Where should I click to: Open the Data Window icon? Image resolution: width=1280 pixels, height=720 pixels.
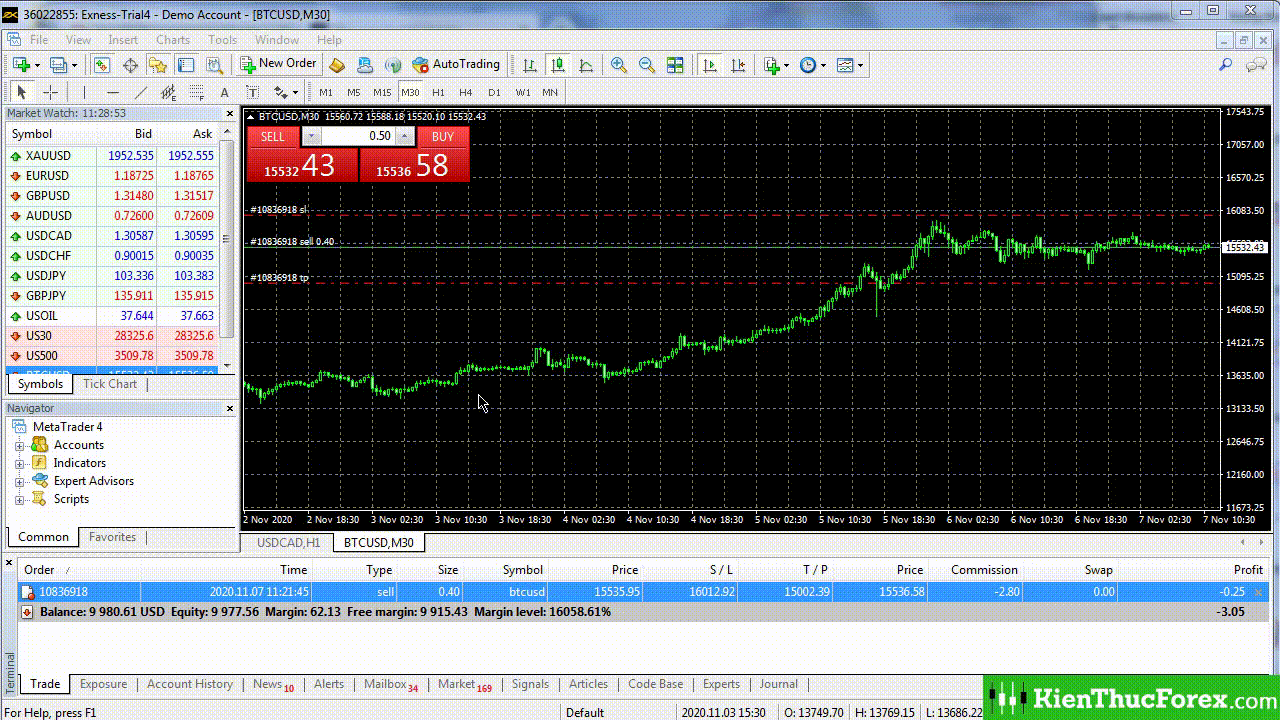click(130, 65)
